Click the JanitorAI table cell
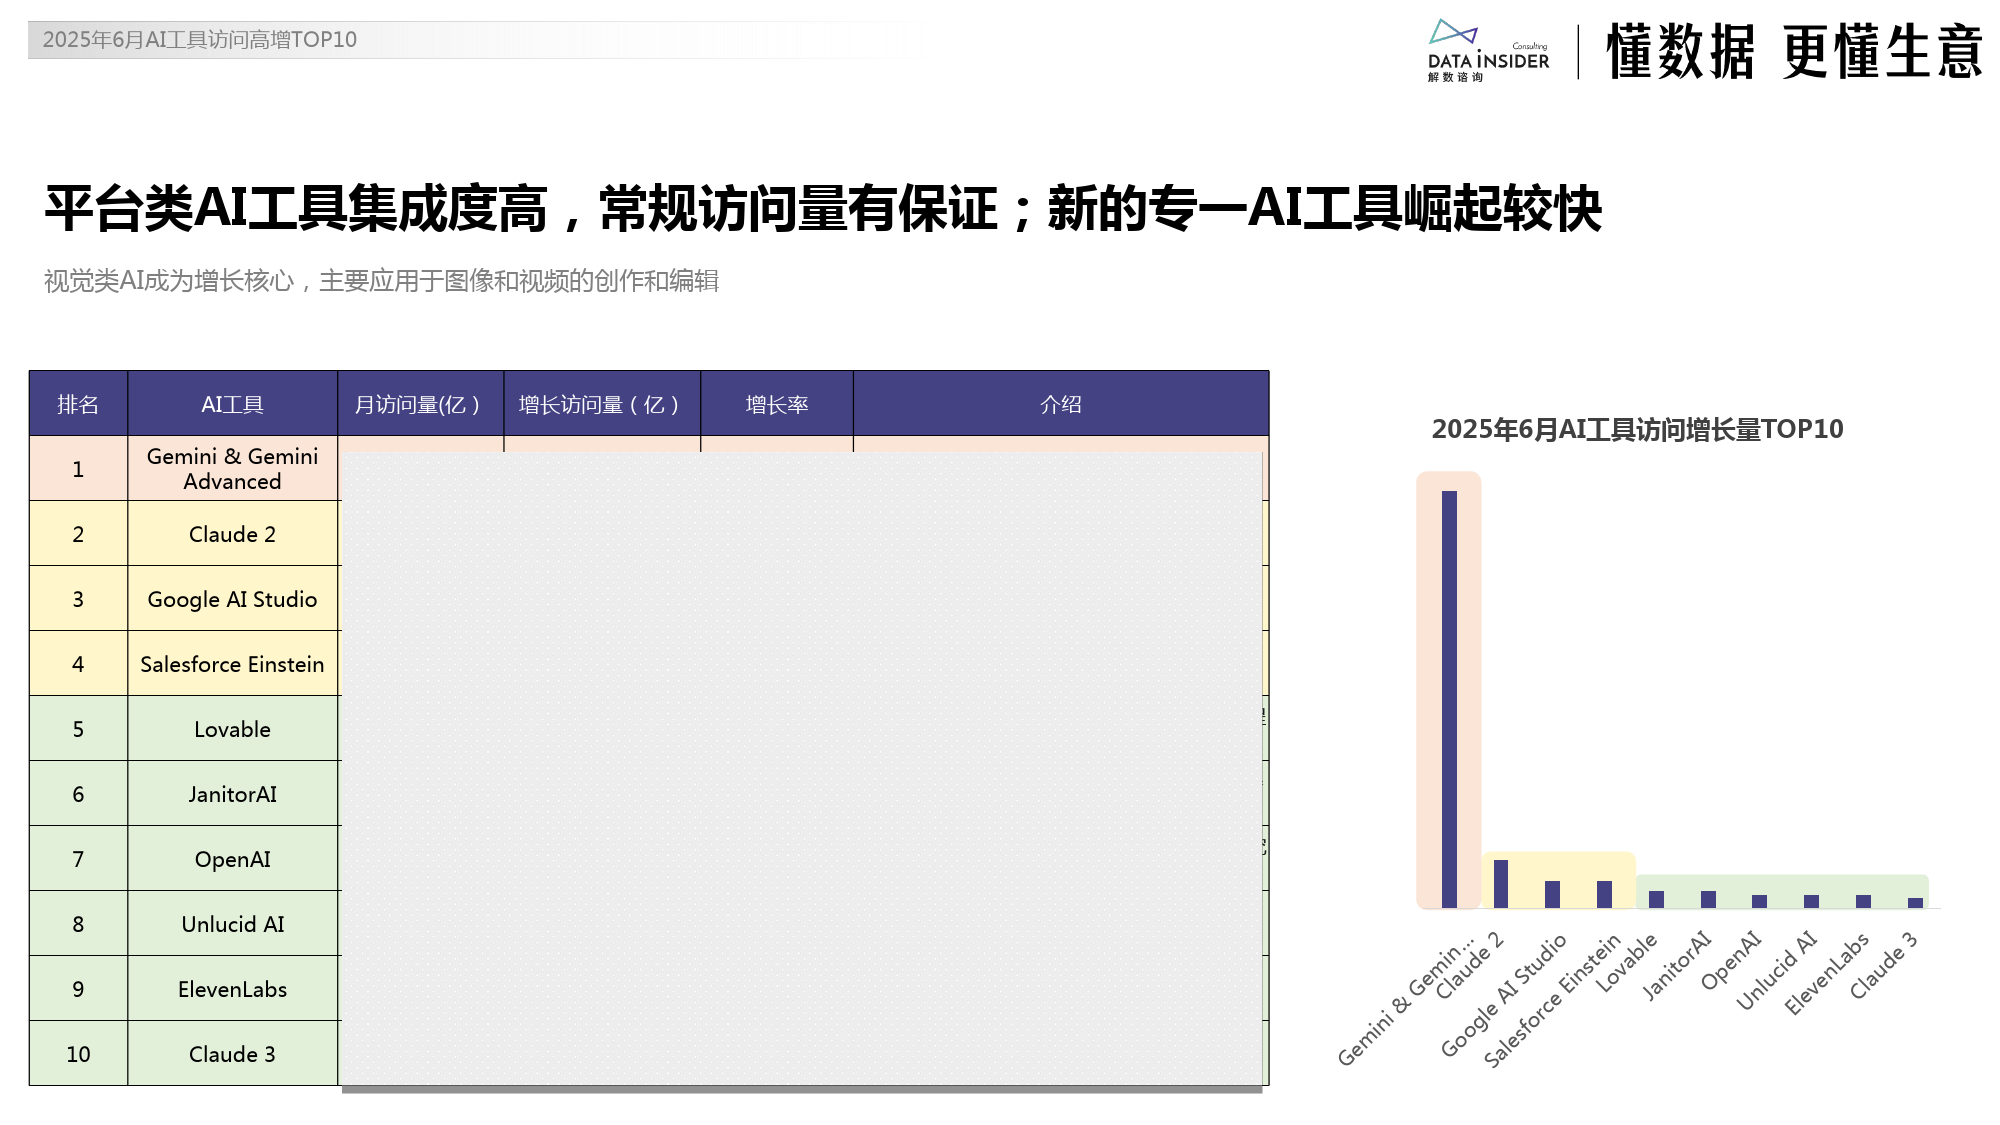 233,794
